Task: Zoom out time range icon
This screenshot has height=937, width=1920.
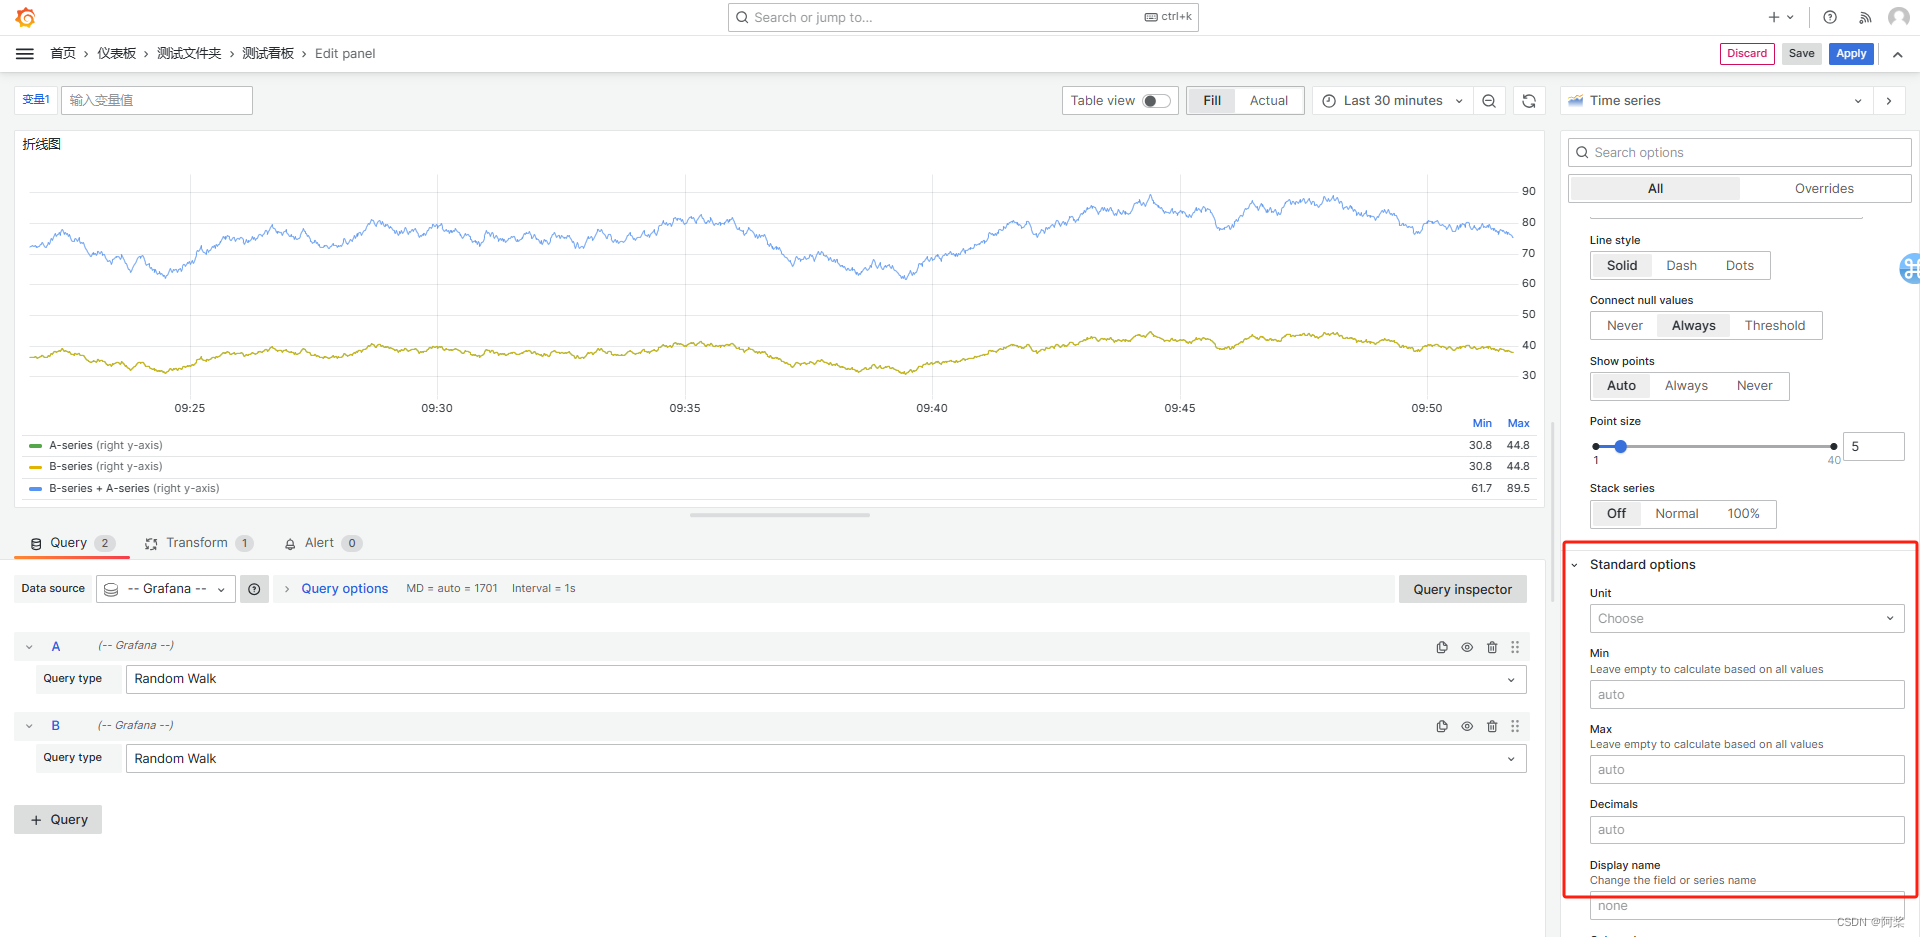Action: click(1489, 101)
